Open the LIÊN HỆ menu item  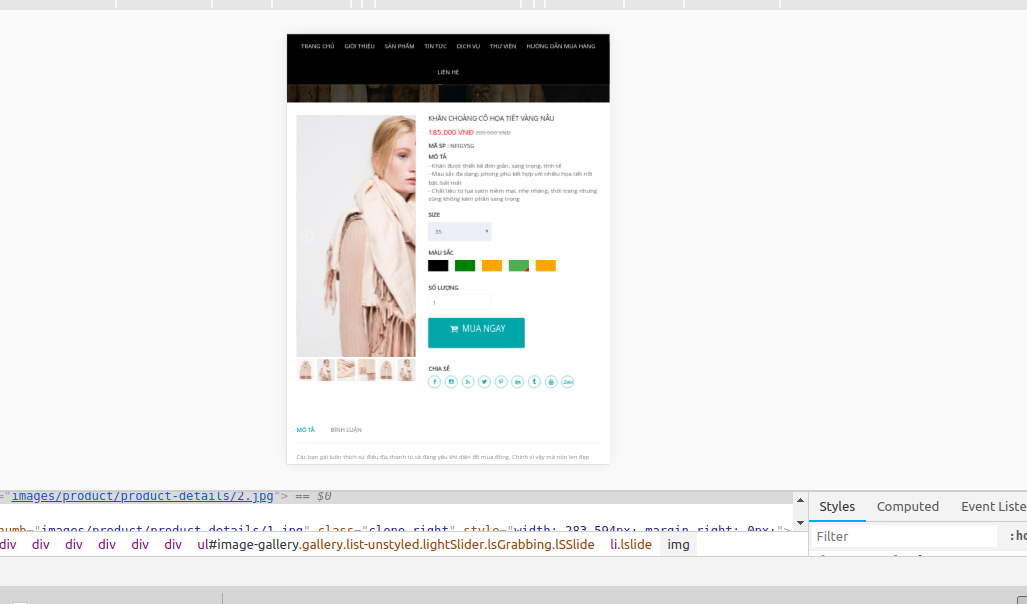448,72
